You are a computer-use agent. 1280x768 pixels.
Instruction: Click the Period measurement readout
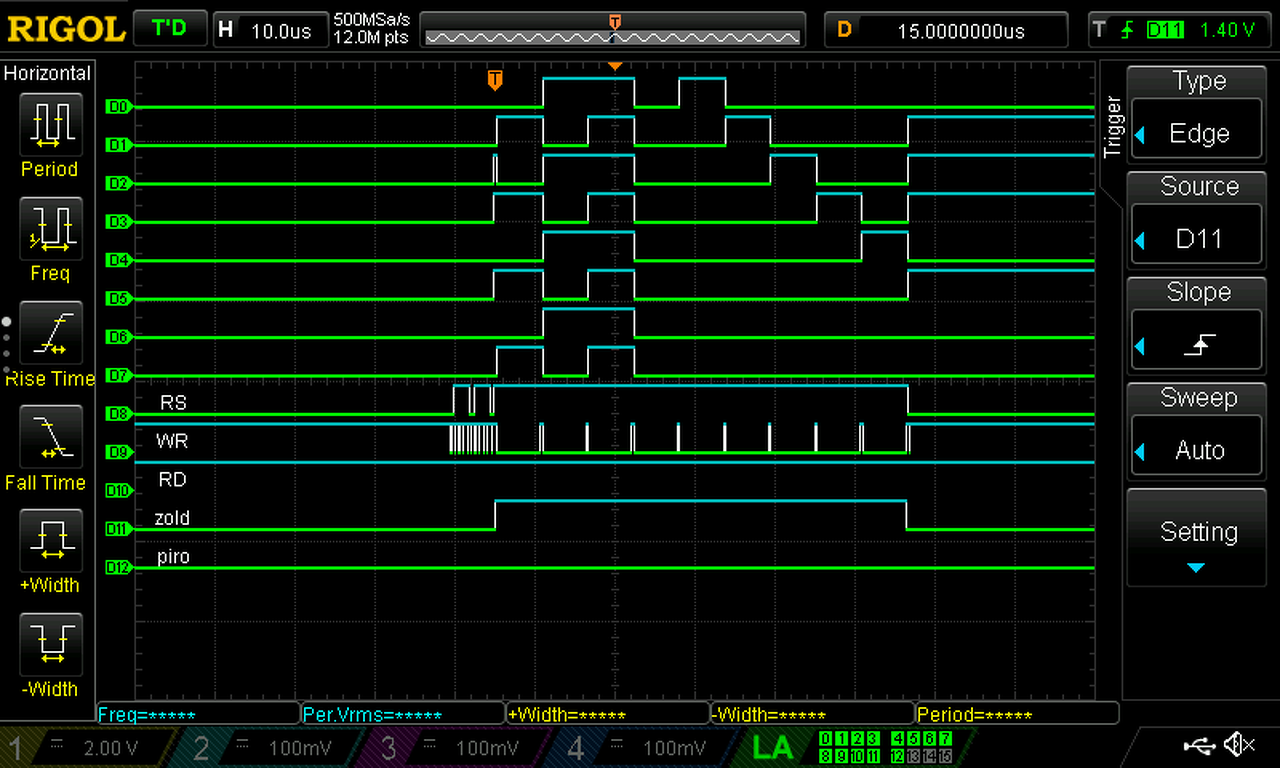1016,715
